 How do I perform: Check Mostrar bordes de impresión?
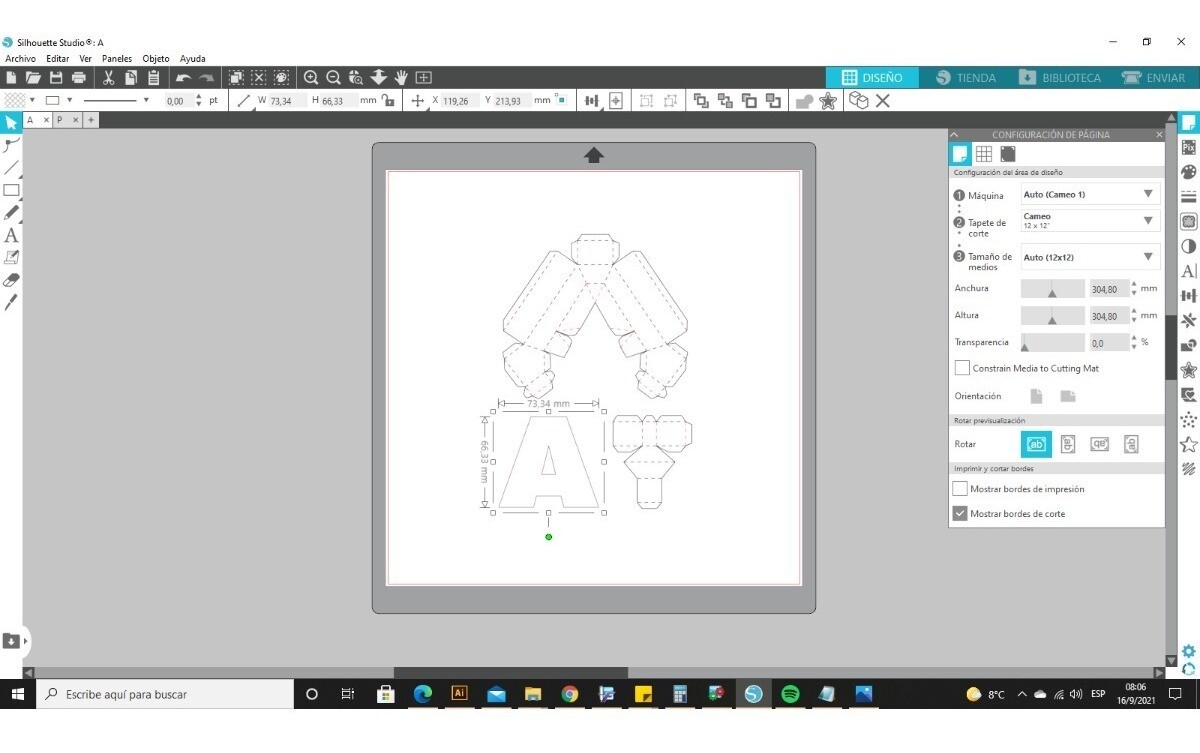960,489
